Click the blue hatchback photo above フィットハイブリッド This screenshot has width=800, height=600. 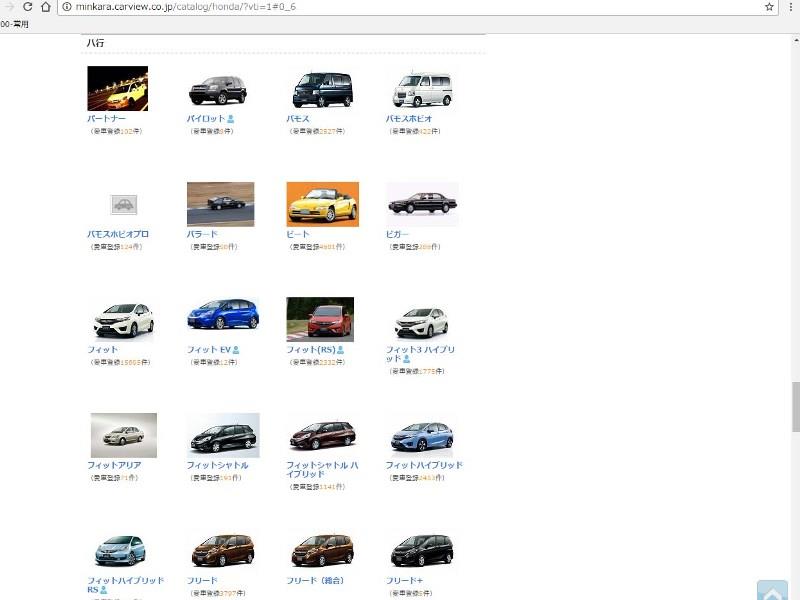coord(422,437)
